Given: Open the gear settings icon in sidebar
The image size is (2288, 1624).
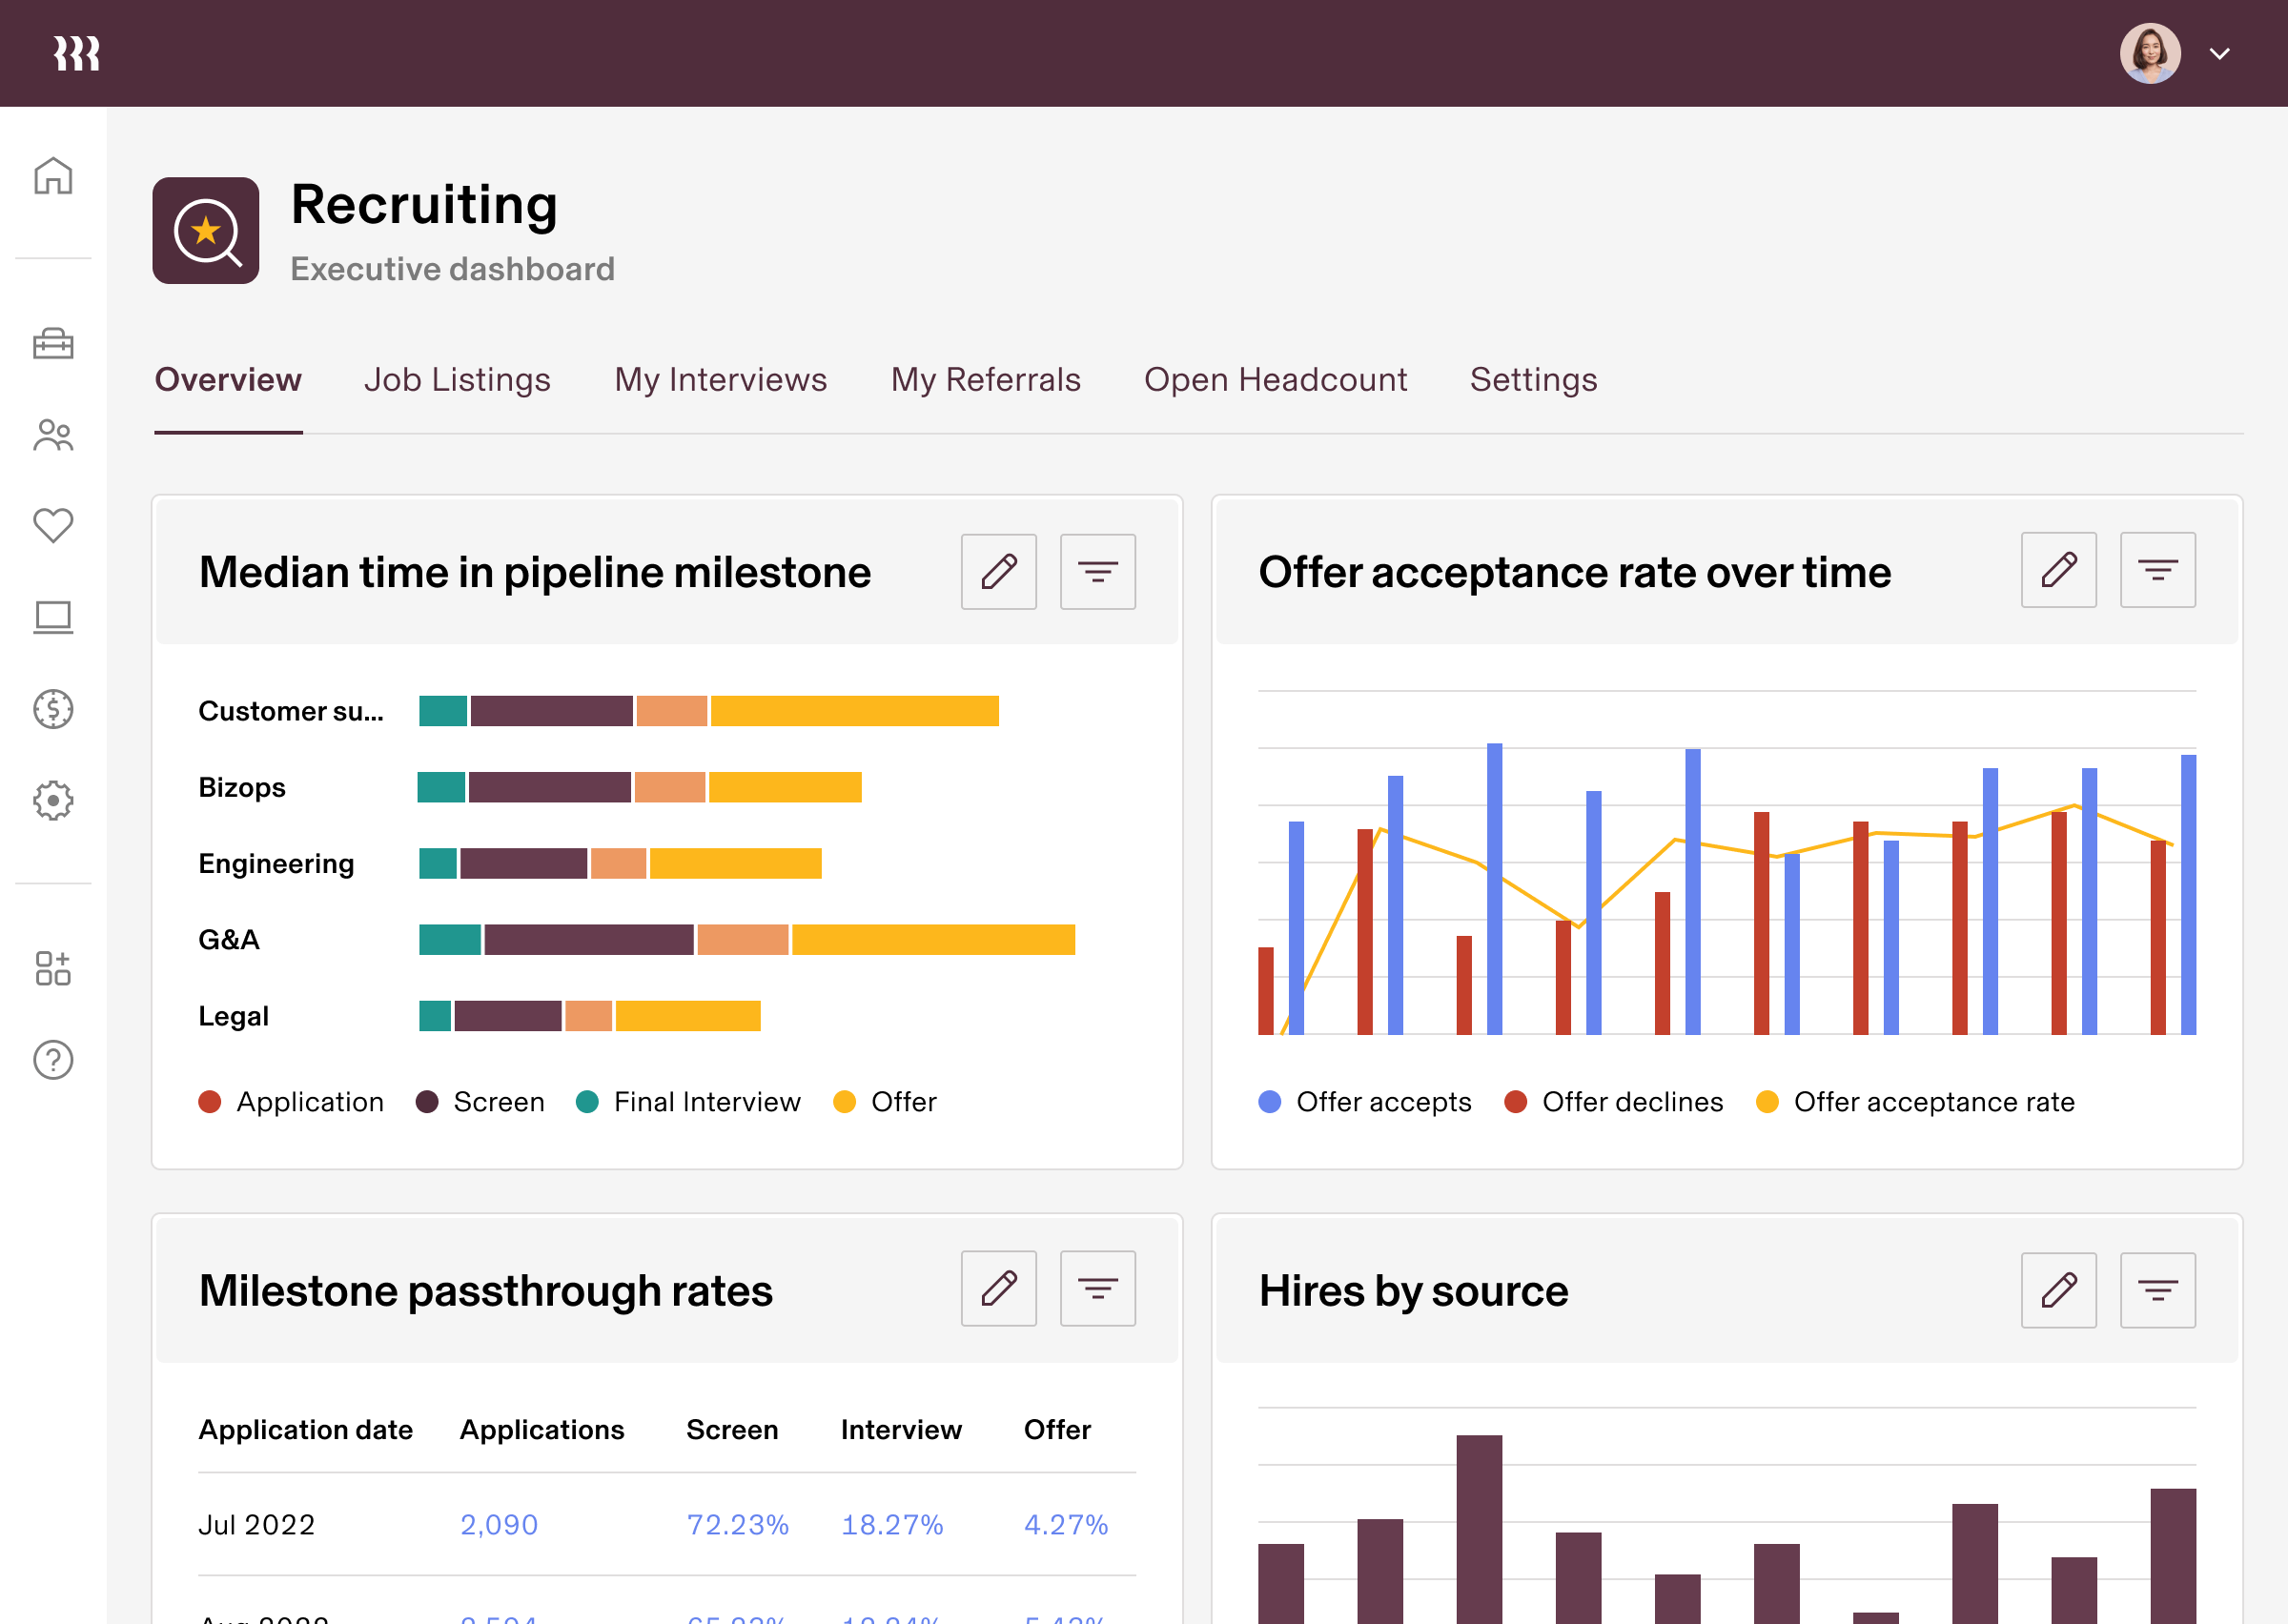Looking at the screenshot, I should tap(53, 800).
